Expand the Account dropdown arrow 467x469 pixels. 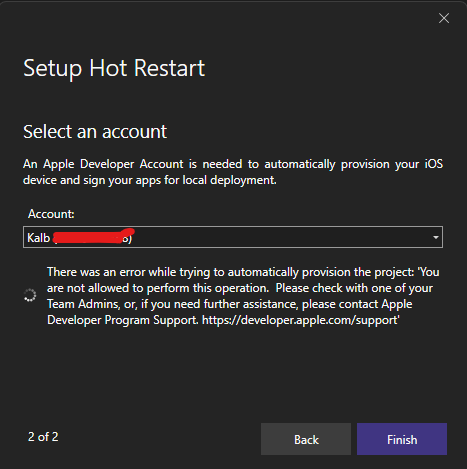(435, 237)
